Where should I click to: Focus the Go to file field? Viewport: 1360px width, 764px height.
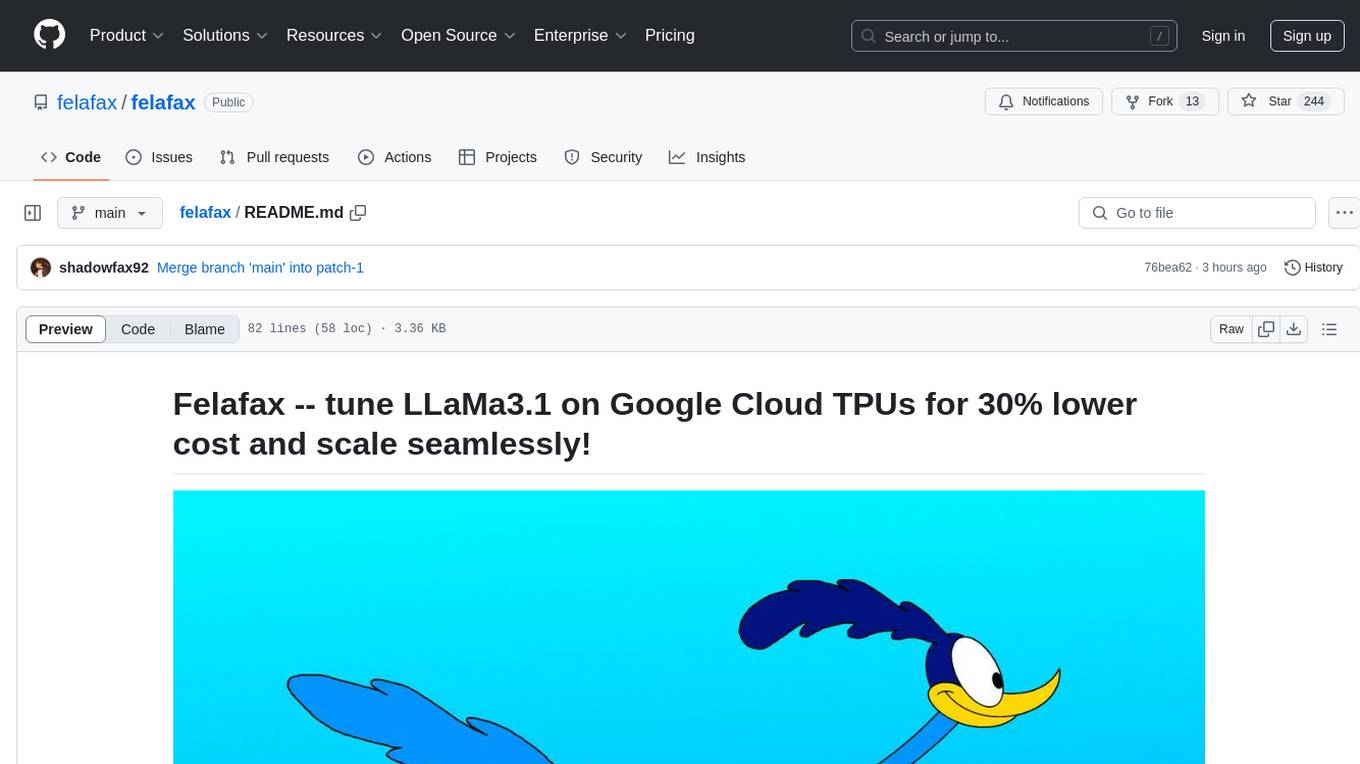(x=1197, y=213)
